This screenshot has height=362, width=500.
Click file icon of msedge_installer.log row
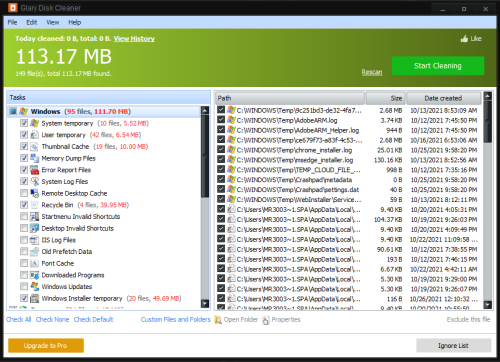click(x=231, y=160)
